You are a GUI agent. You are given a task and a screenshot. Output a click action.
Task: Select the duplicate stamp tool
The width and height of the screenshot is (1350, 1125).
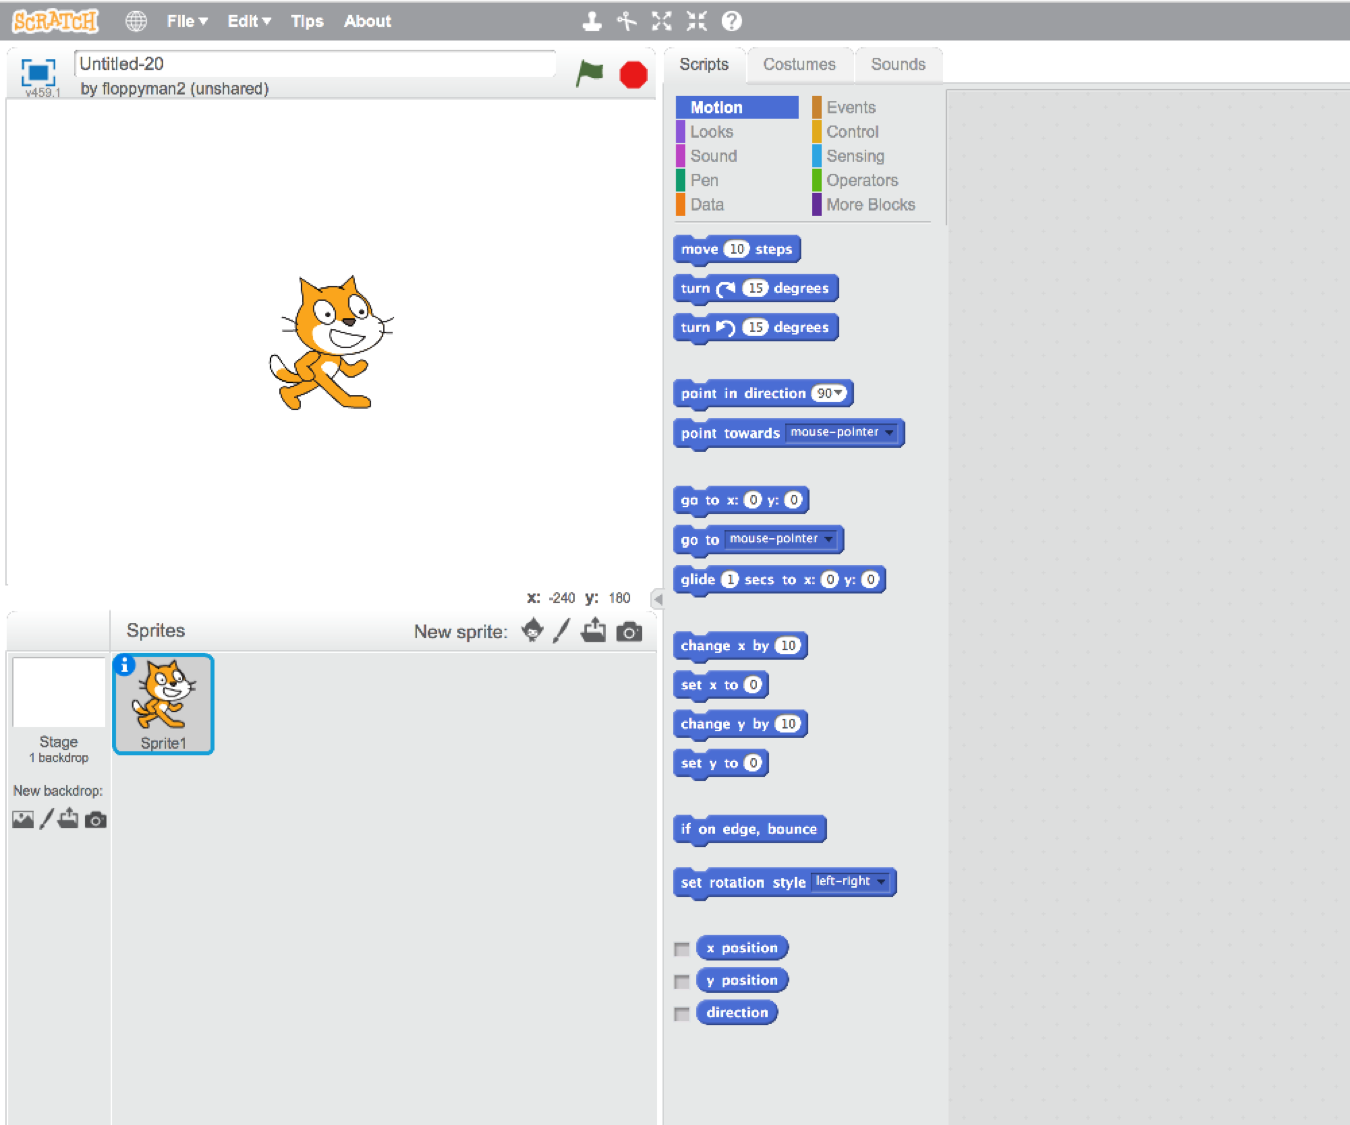click(592, 20)
